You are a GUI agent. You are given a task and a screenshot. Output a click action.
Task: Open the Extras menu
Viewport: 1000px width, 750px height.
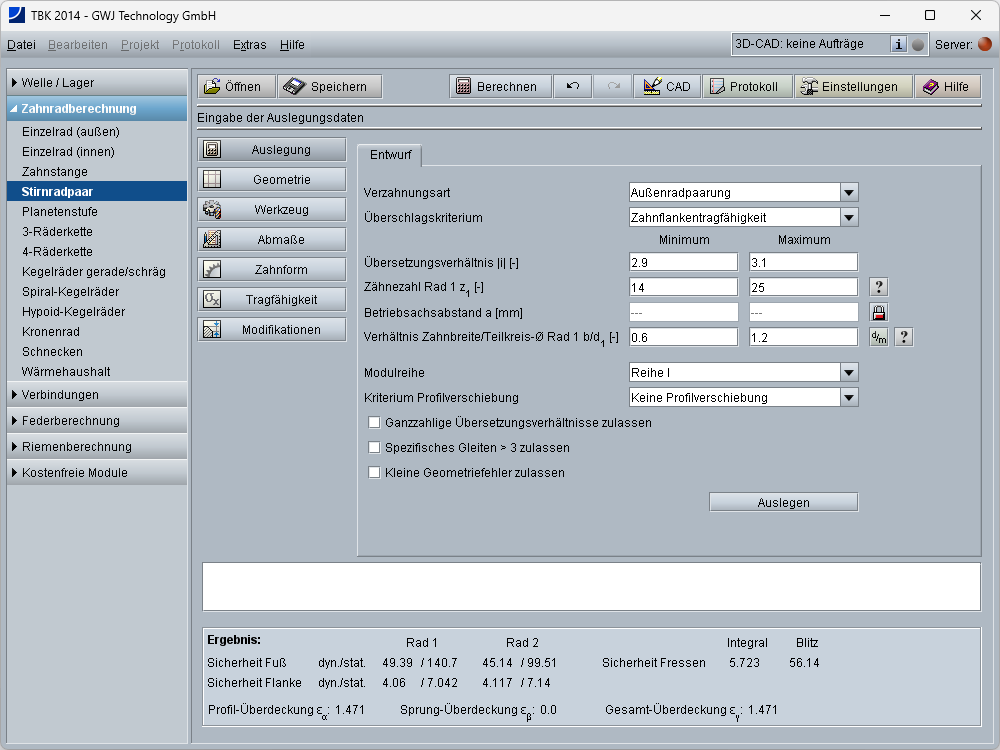[x=249, y=45]
